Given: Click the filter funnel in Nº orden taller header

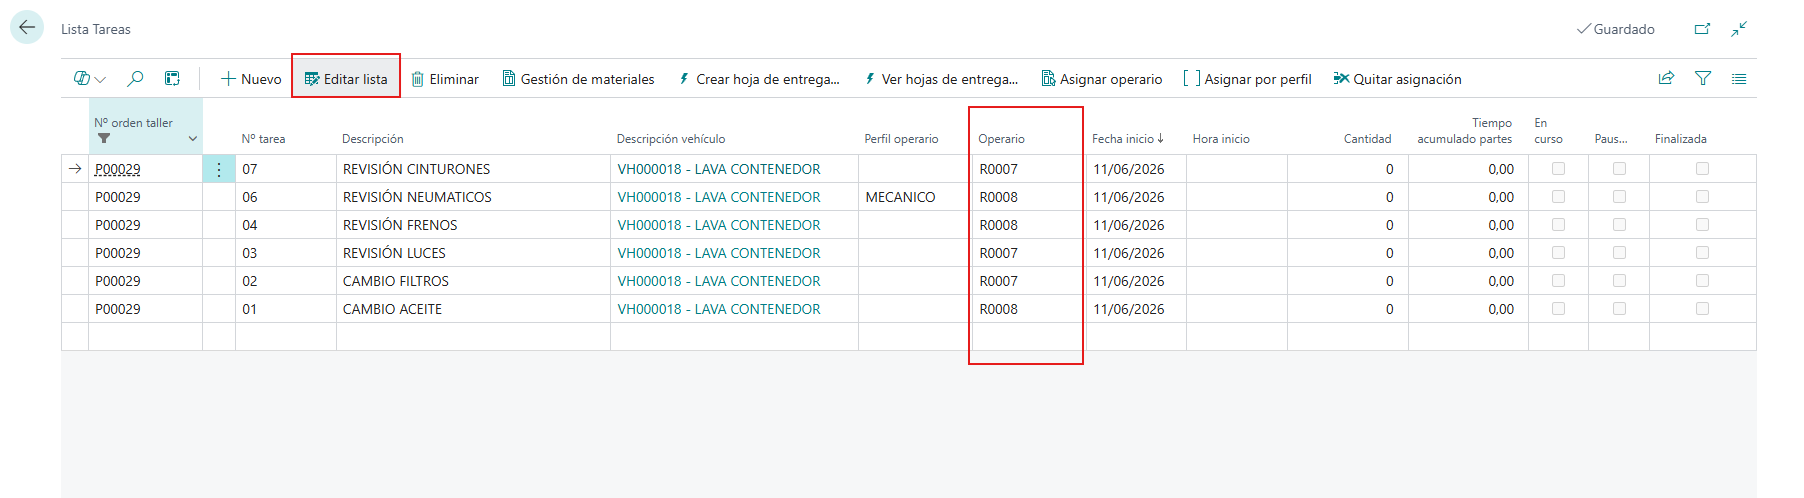Looking at the screenshot, I should tap(104, 139).
